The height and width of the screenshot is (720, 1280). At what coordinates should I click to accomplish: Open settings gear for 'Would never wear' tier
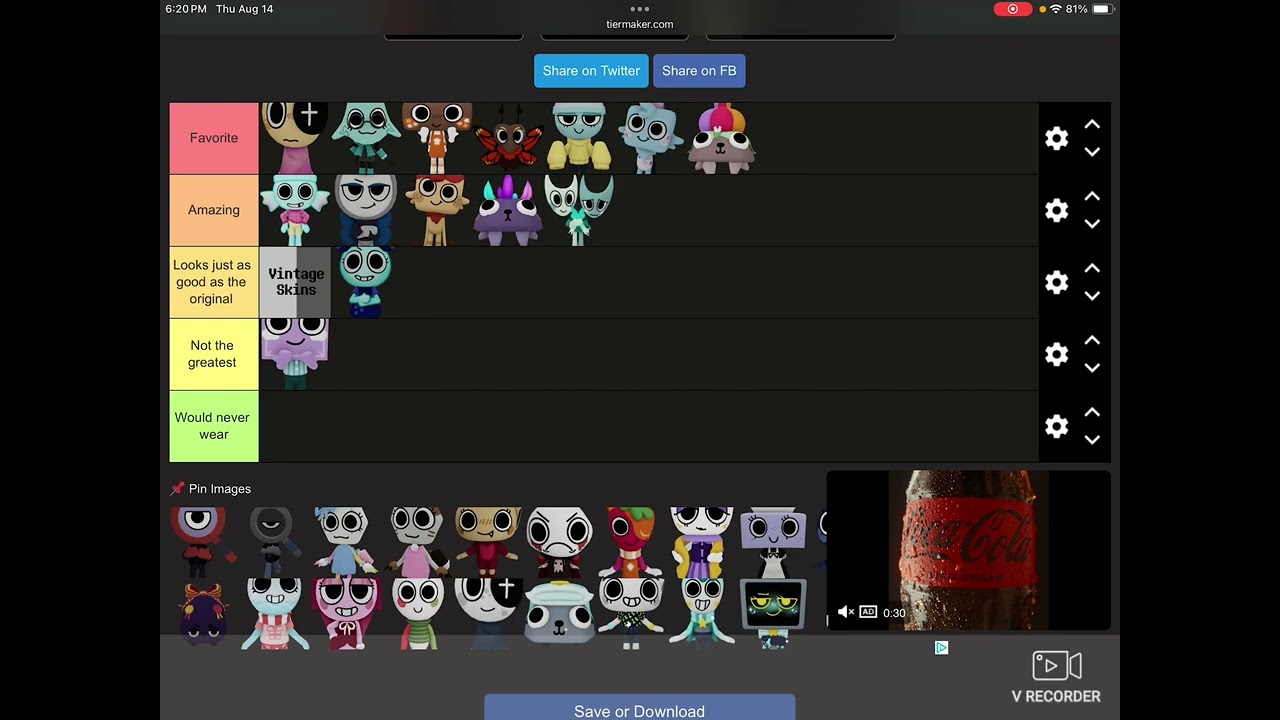1056,426
